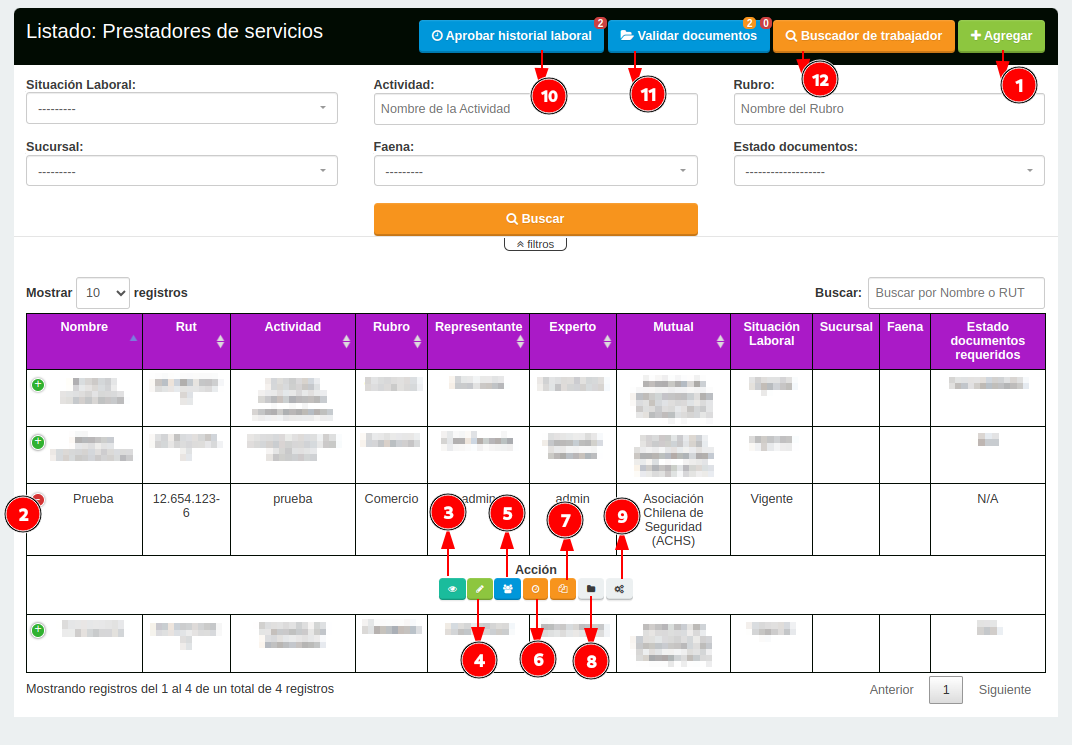Collapse the filtros panel toggle
This screenshot has width=1072, height=745.
click(535, 244)
